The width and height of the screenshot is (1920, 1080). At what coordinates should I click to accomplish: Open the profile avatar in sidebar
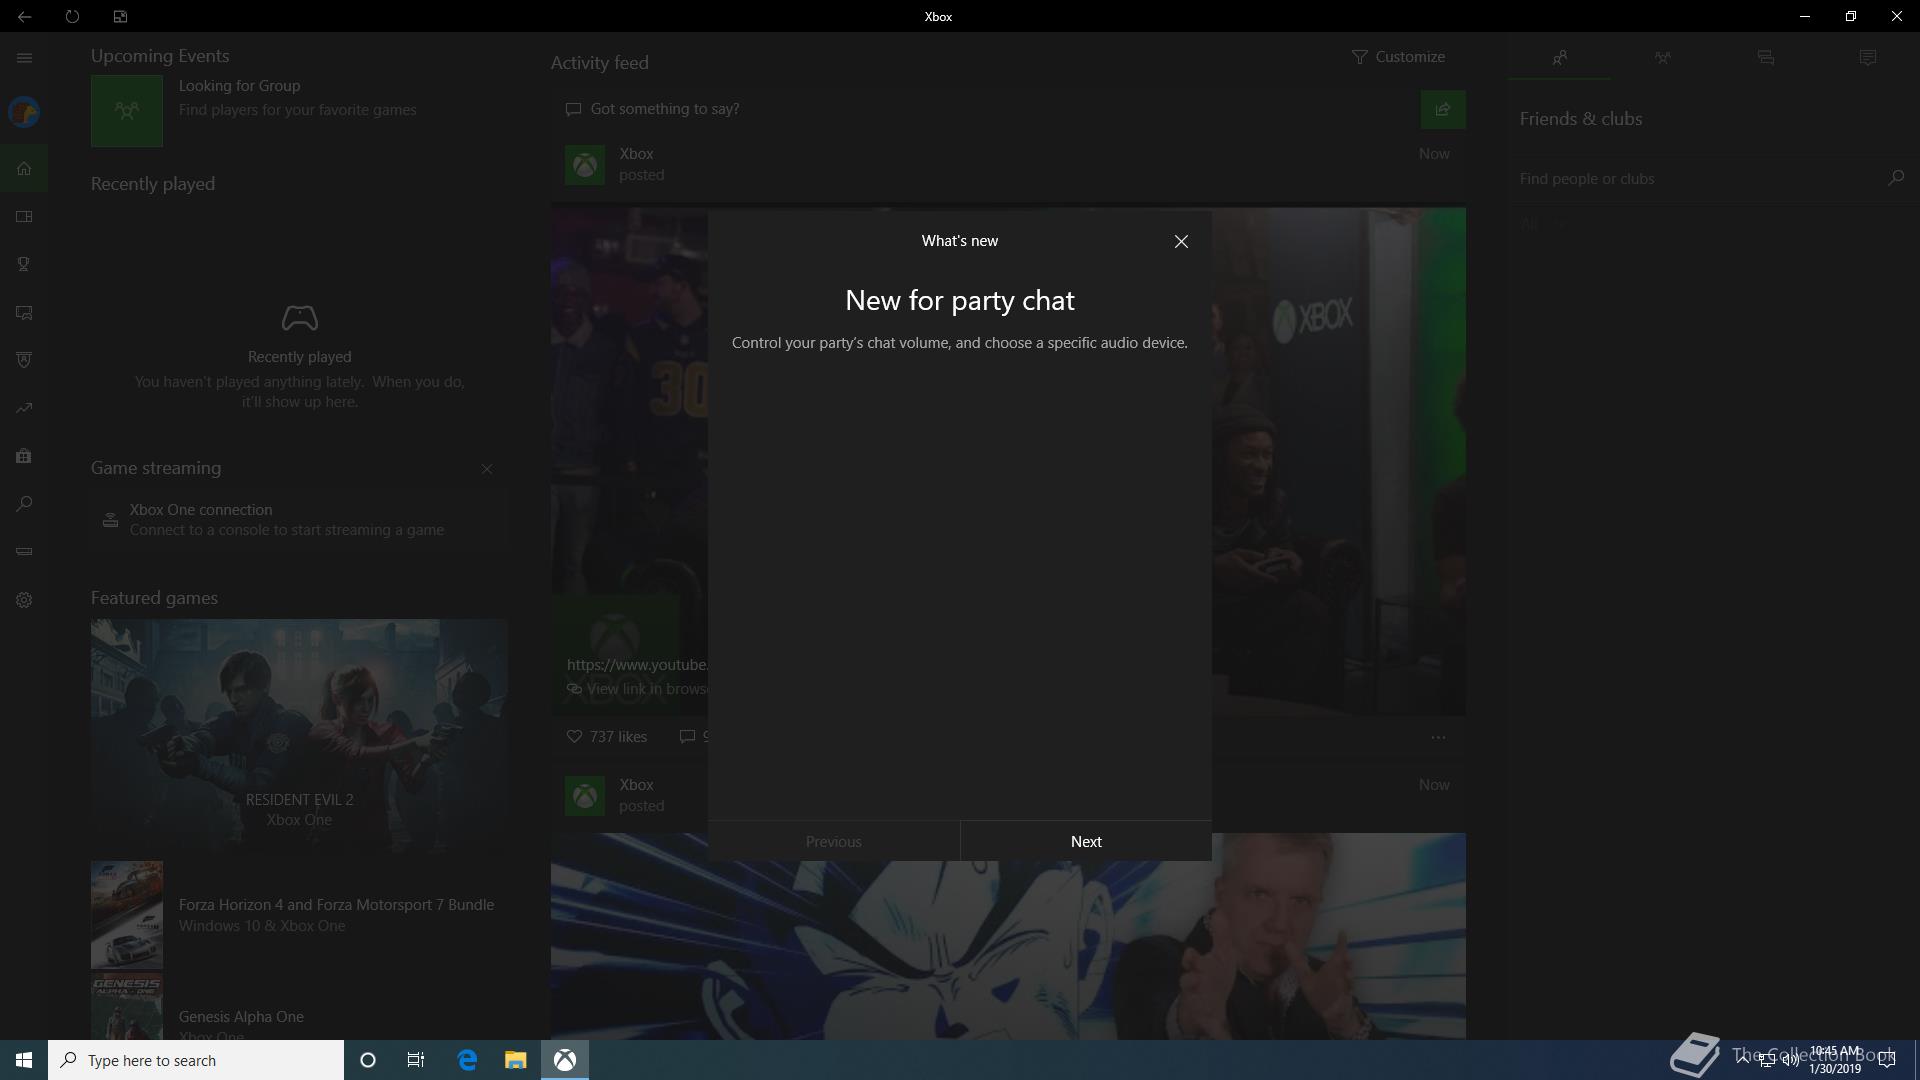point(24,112)
